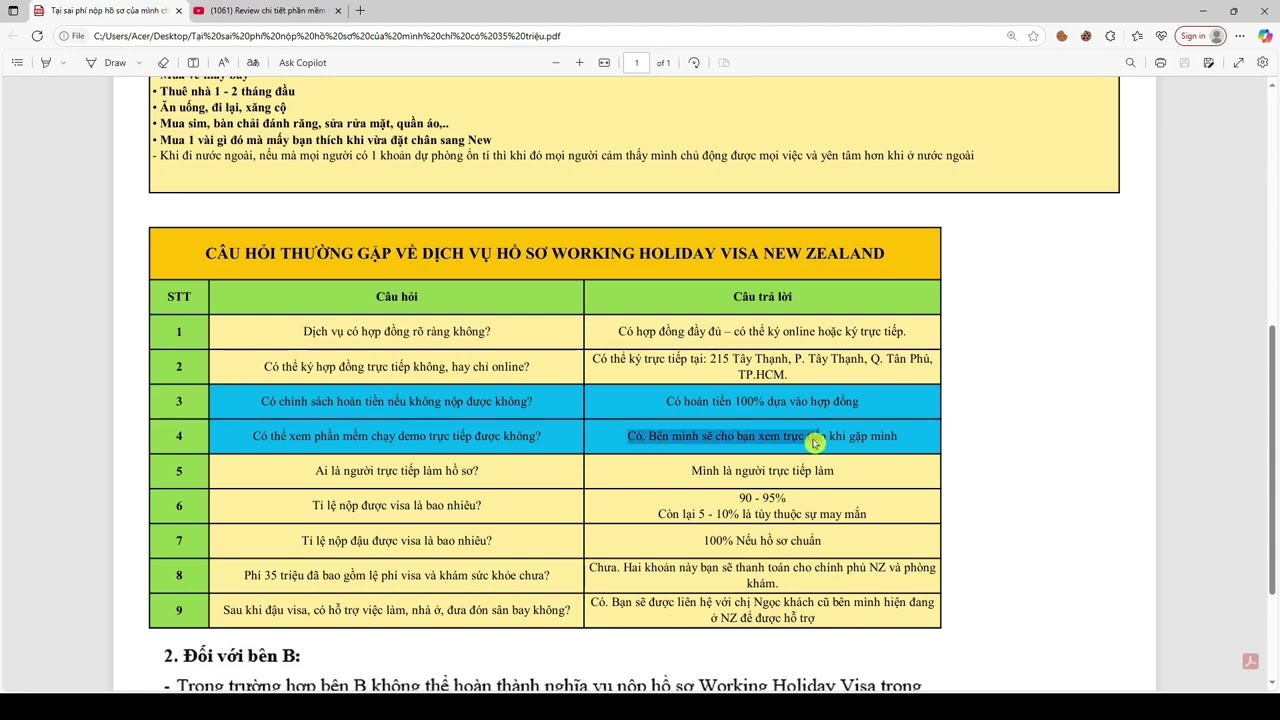Click the File site info indicator
This screenshot has width=1280, height=720.
[72, 36]
